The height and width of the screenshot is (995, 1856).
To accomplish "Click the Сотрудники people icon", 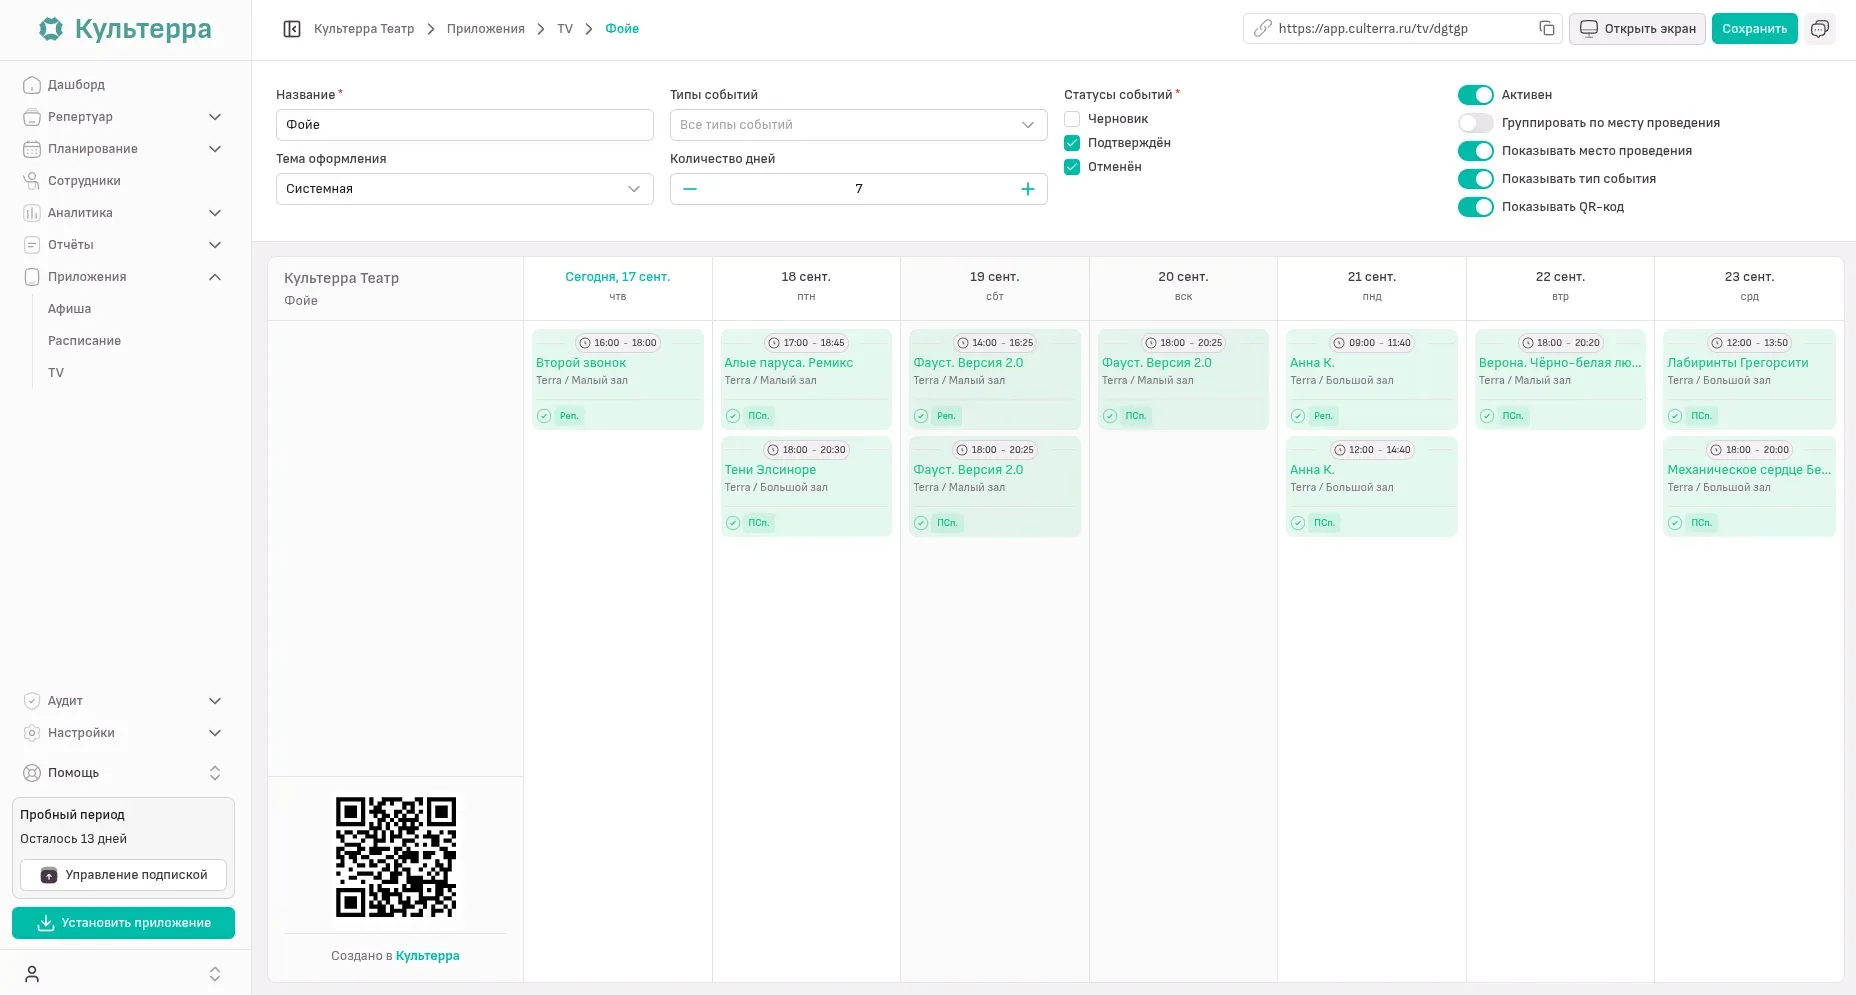I will tap(32, 181).
